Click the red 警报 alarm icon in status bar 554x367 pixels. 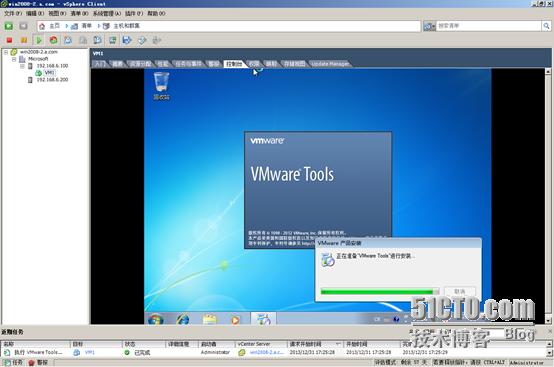tap(31, 362)
